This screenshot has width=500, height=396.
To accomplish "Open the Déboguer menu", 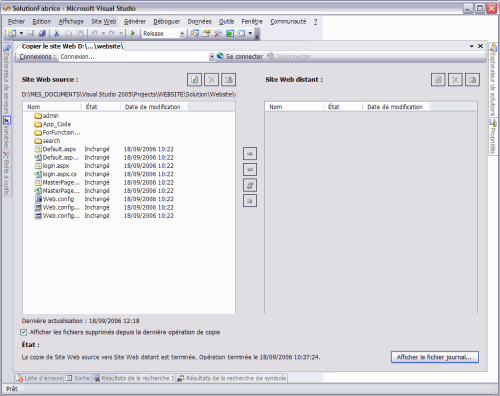I will (167, 22).
